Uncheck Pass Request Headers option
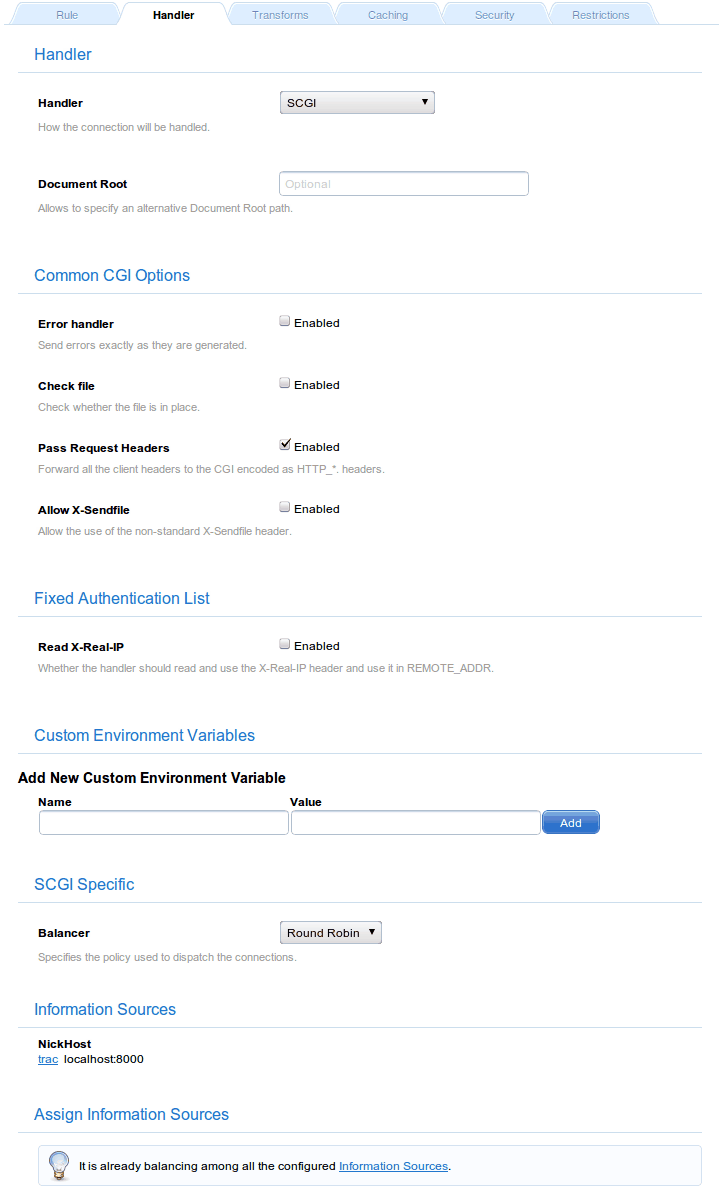Screen dimensions: 720x1203 click(x=285, y=446)
